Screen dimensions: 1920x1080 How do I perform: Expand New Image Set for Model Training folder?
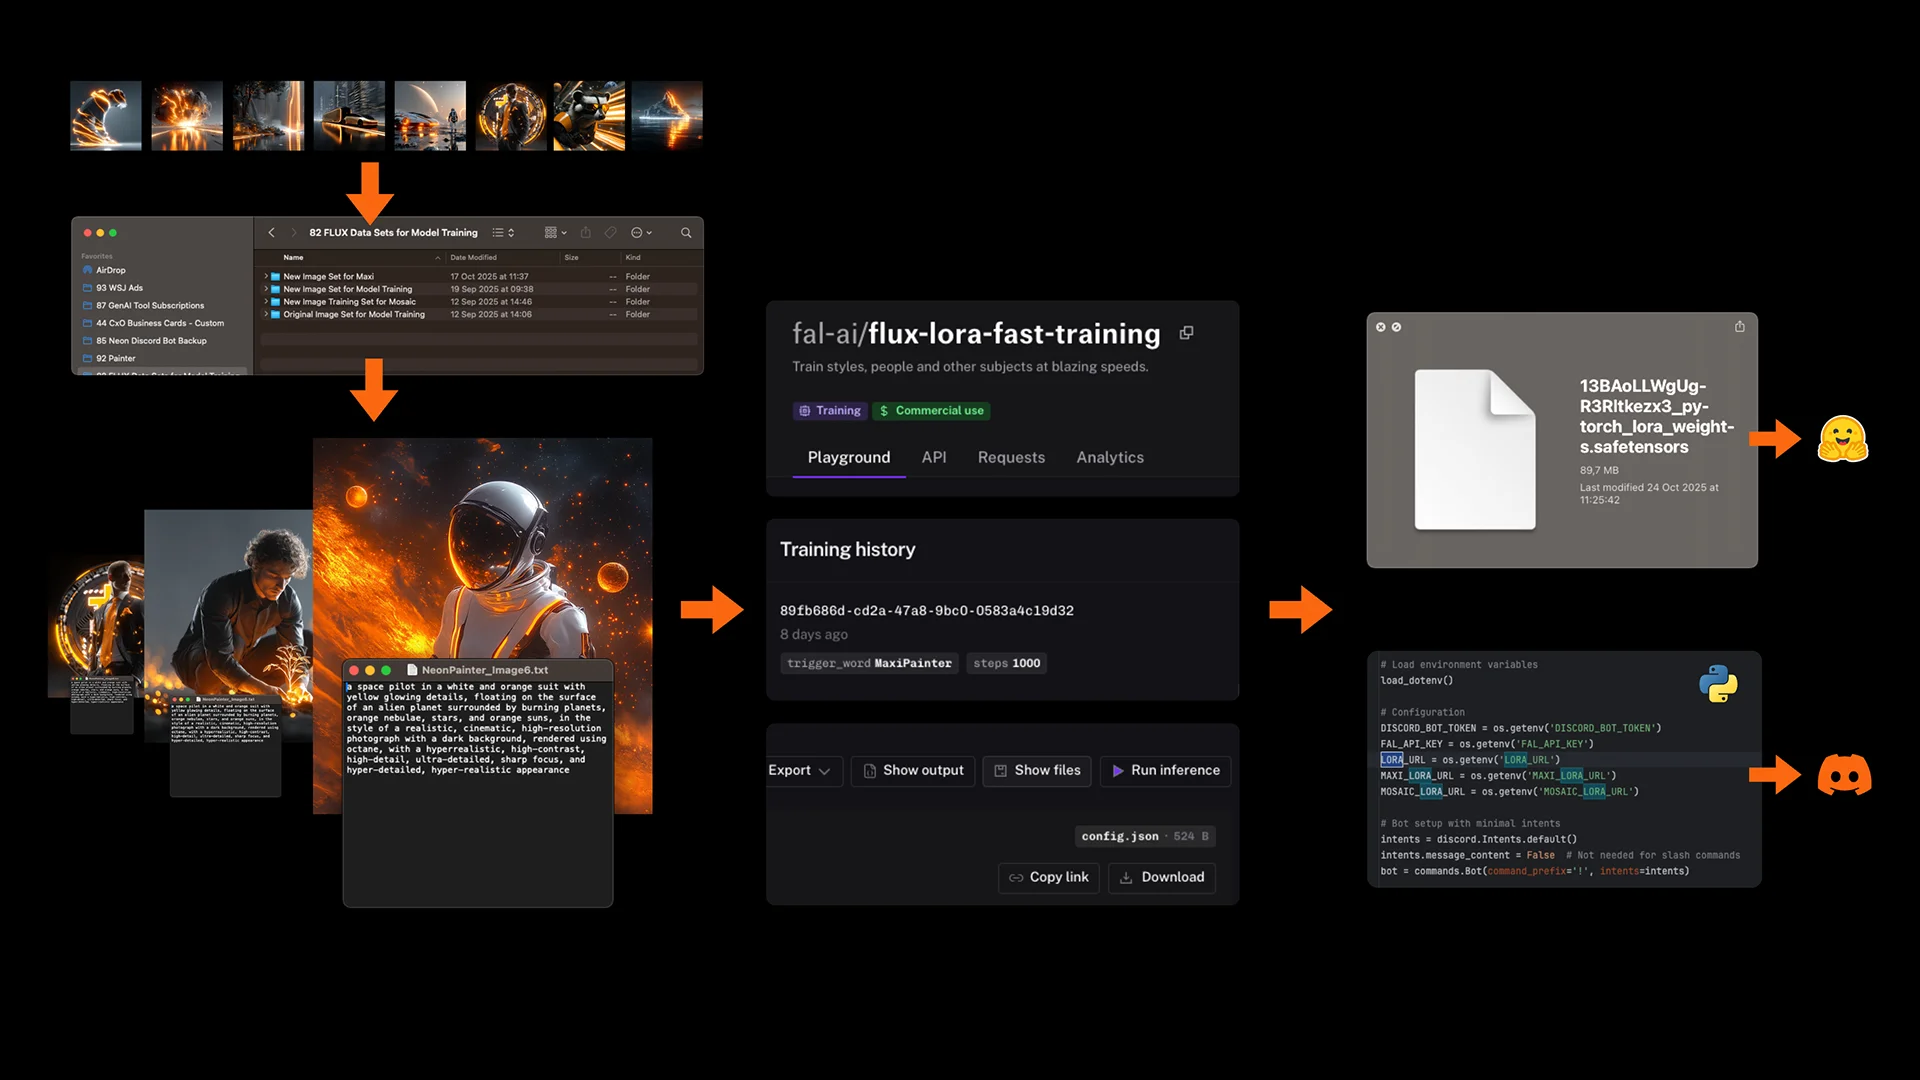pos(266,289)
